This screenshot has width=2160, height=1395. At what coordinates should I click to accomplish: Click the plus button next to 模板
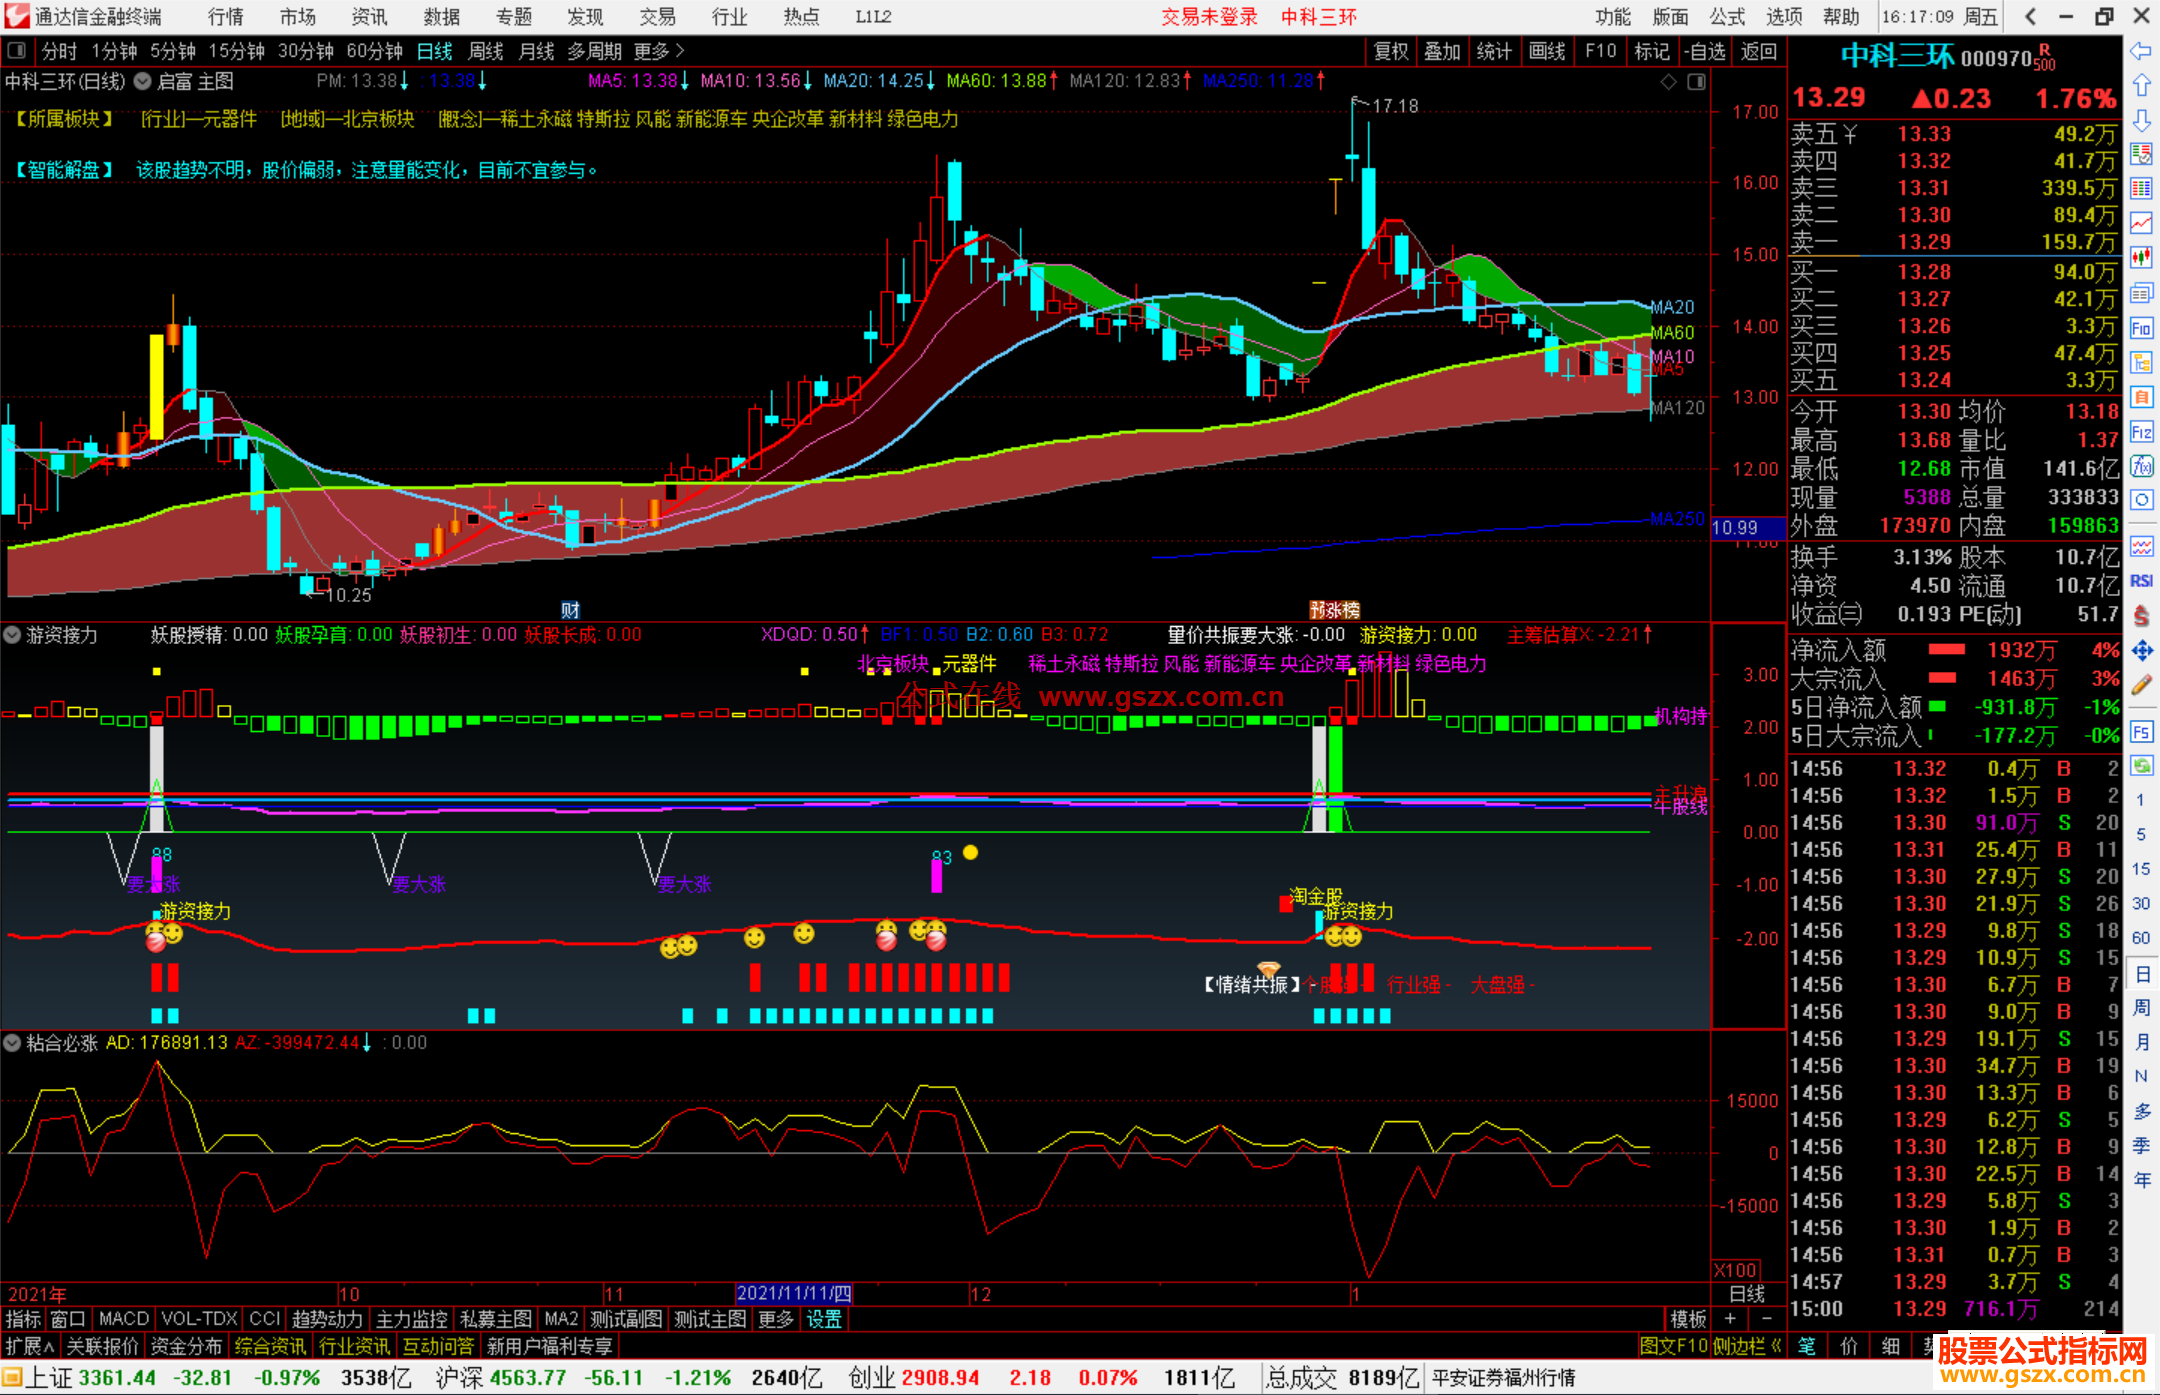(x=1730, y=1319)
